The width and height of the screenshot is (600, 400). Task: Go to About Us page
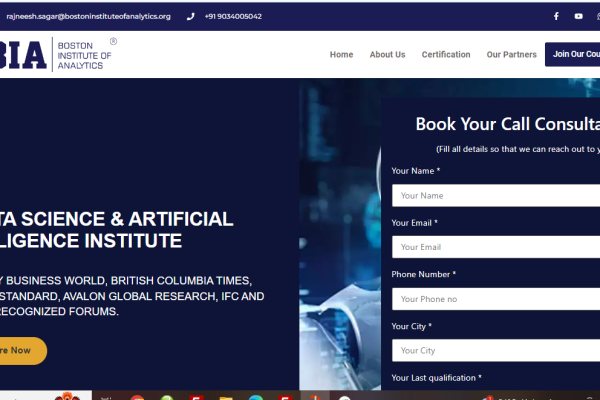[387, 54]
